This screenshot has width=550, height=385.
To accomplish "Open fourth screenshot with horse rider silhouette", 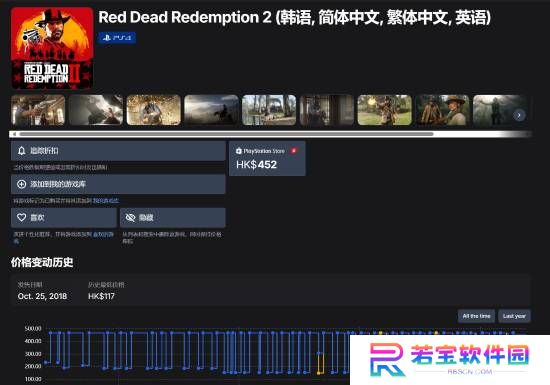I will (211, 110).
